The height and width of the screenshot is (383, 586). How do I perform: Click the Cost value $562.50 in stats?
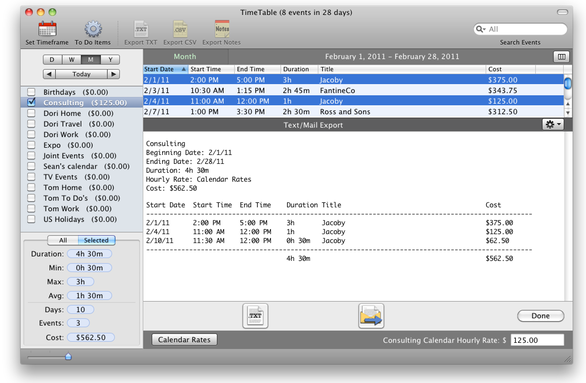tap(91, 337)
